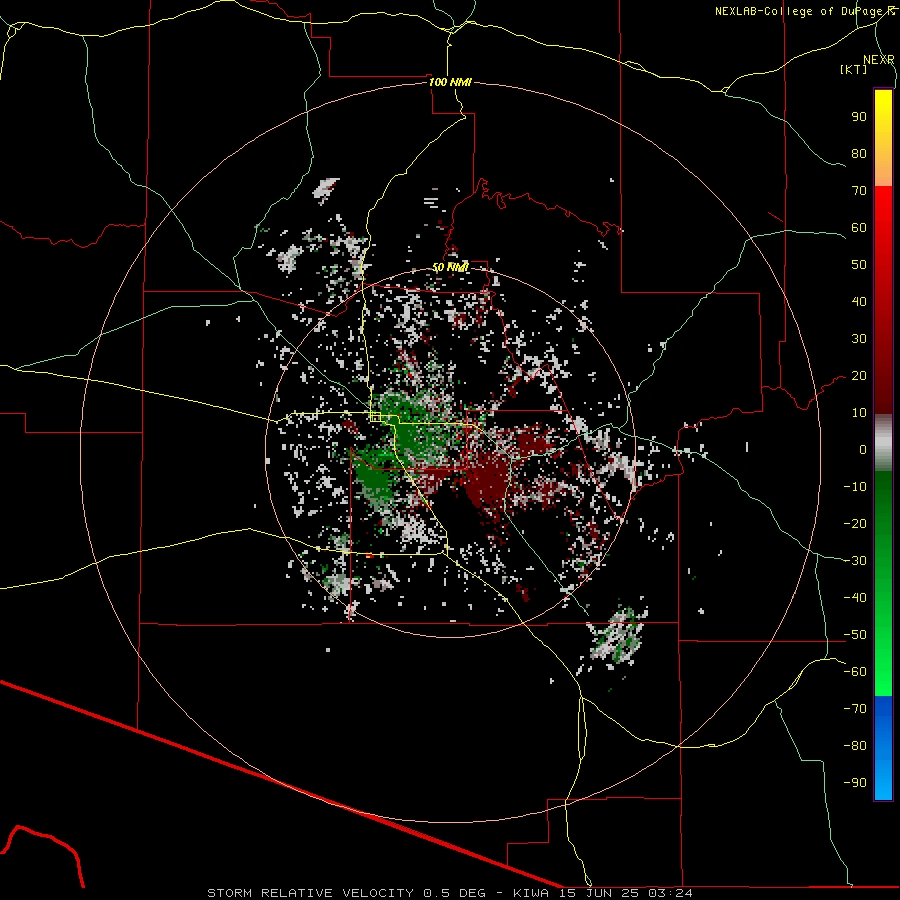The width and height of the screenshot is (900, 900).
Task: Click the -20 value on velocity scale
Action: (855, 523)
